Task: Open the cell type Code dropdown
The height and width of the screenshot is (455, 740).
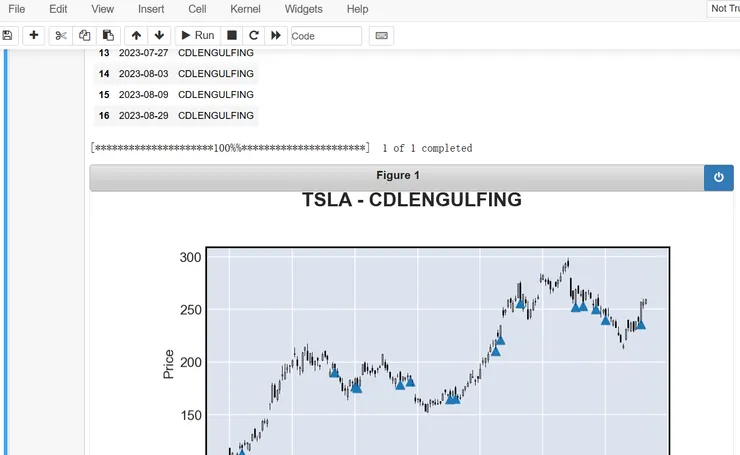Action: click(326, 36)
